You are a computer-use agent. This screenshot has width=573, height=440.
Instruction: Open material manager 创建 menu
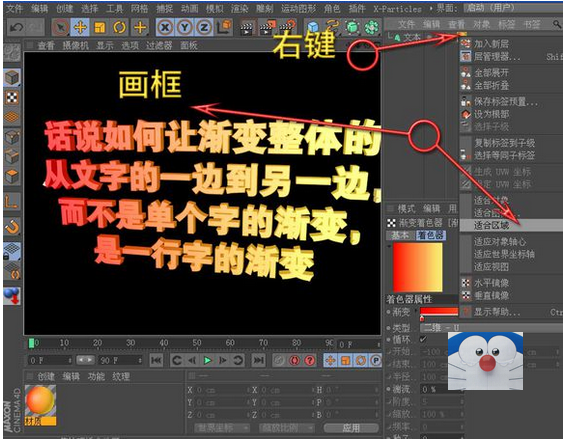click(46, 376)
